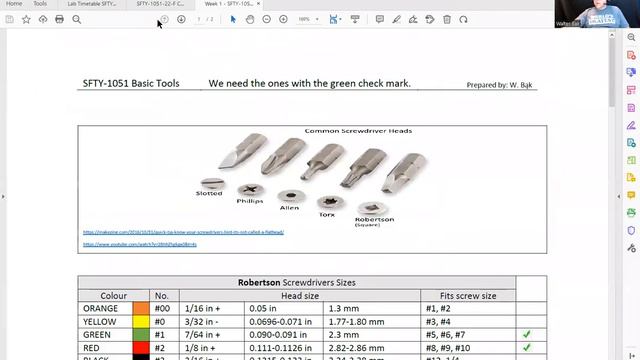Open the Organize Pages sidebar tool
Image resolution: width=640 pixels, height=360 pixels.
(631, 90)
